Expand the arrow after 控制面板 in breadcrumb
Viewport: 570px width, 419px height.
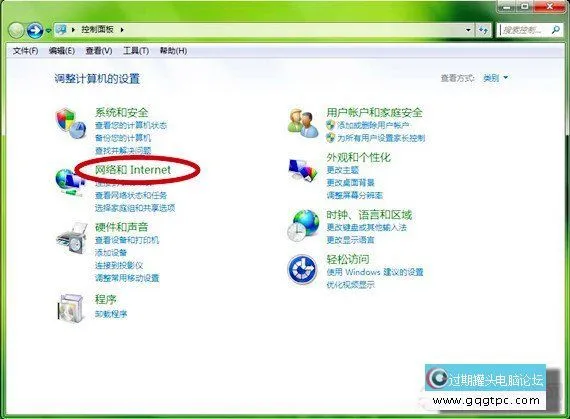click(x=122, y=29)
